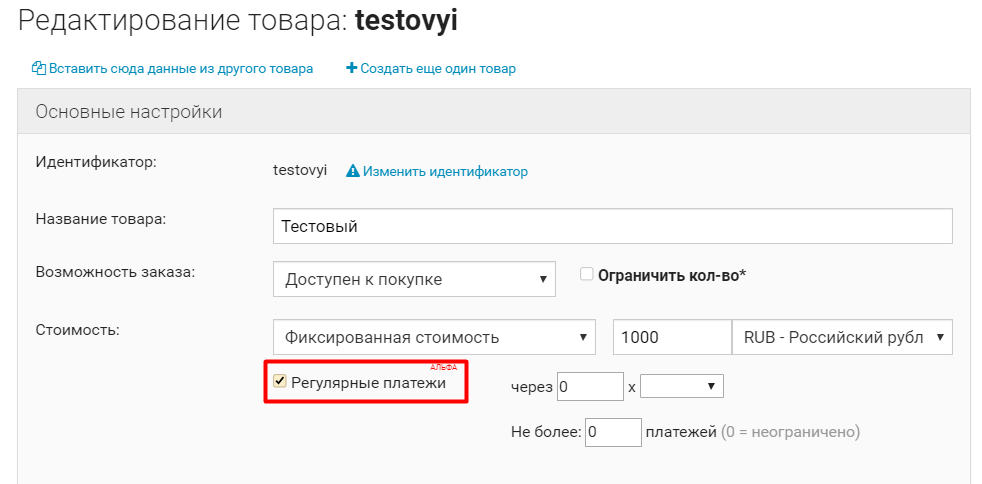Focus the "Не более" payments count field
982x484 pixels.
pyautogui.click(x=613, y=432)
